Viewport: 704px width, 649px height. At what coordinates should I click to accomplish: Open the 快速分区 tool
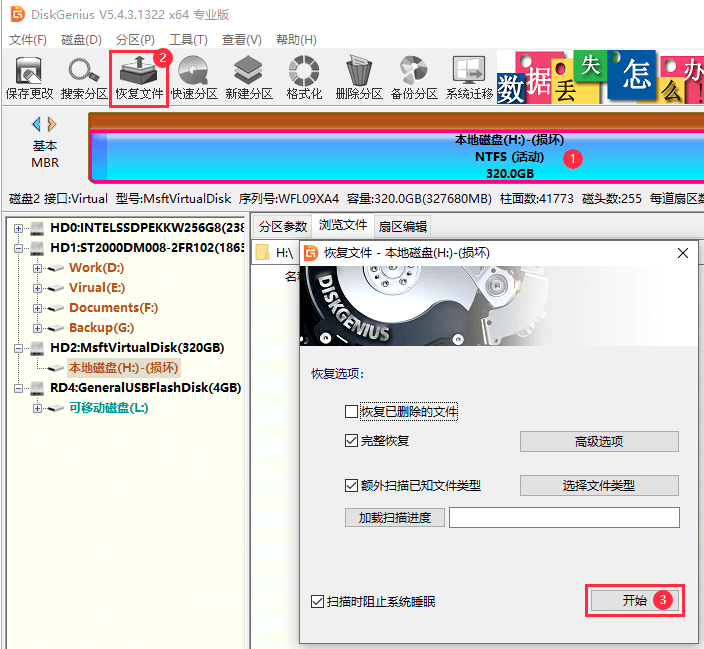click(x=194, y=78)
